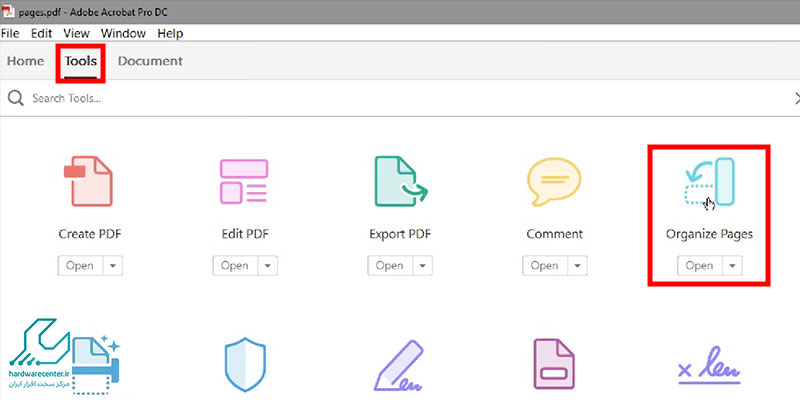The height and width of the screenshot is (400, 800).
Task: Clear search with the X button
Action: point(797,98)
